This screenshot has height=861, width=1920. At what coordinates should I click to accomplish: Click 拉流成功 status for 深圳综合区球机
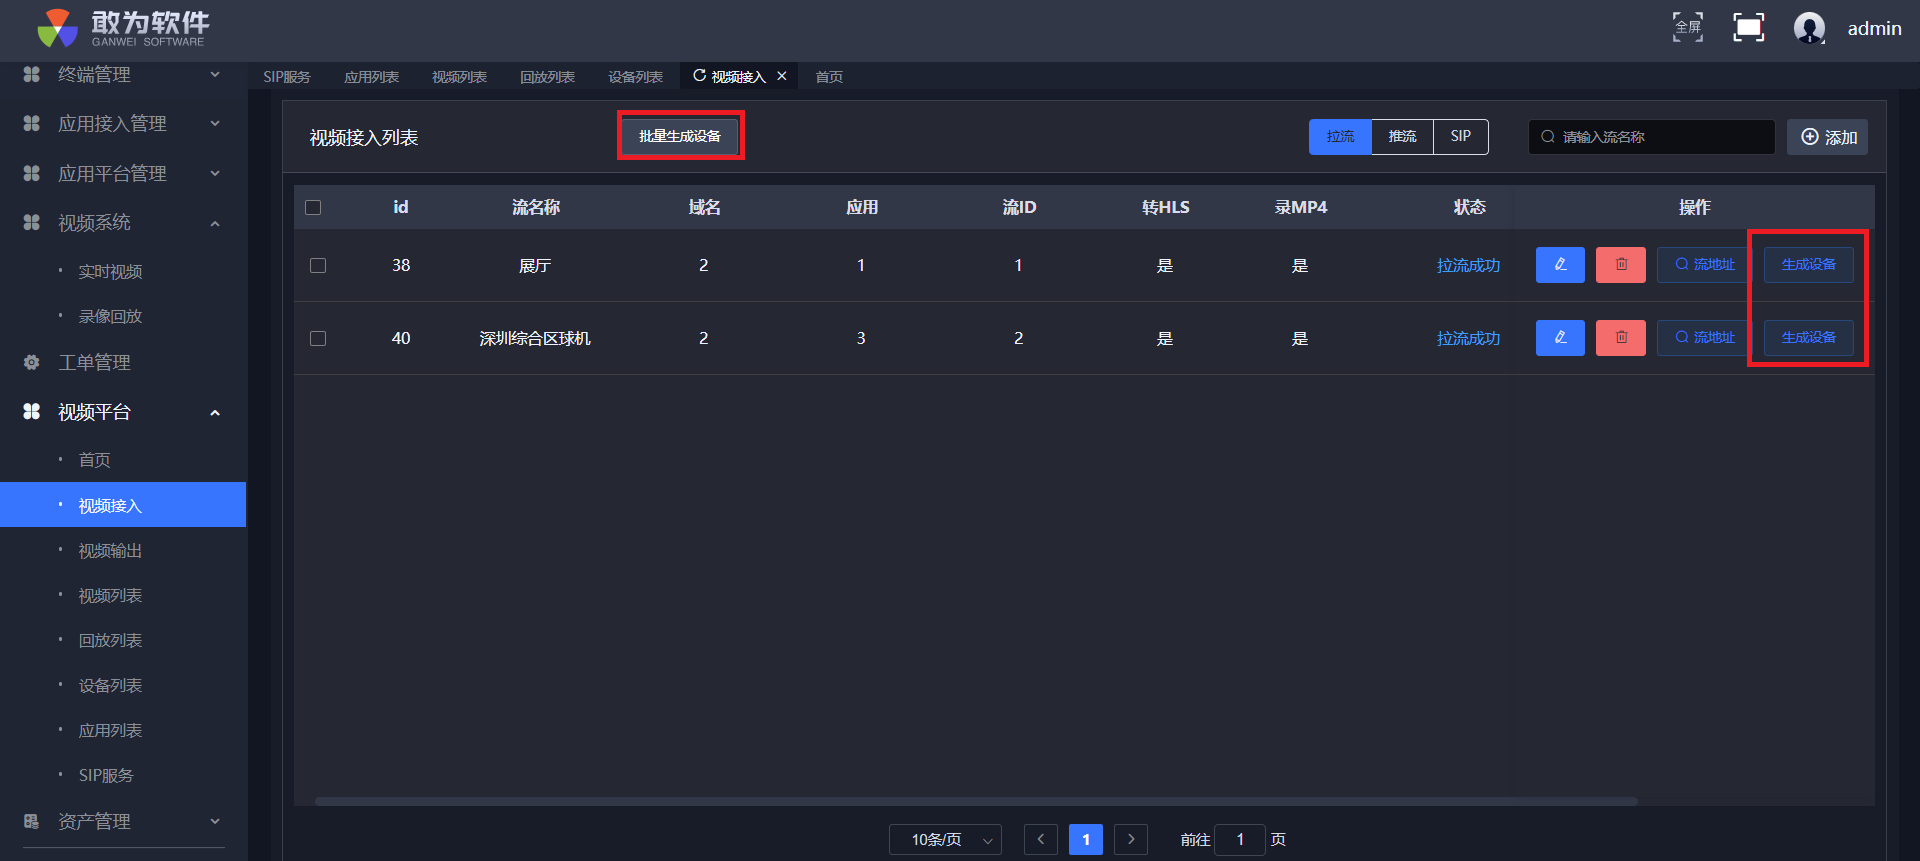[x=1469, y=338]
